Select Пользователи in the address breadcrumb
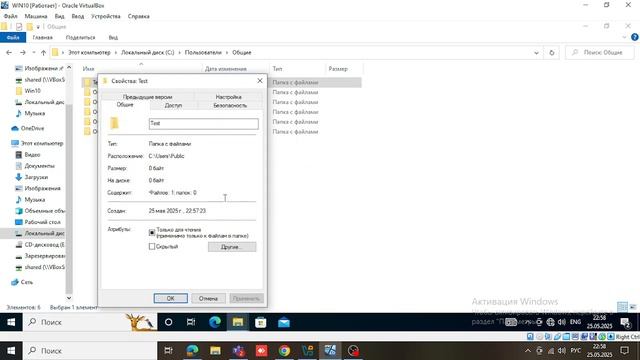 pyautogui.click(x=203, y=53)
